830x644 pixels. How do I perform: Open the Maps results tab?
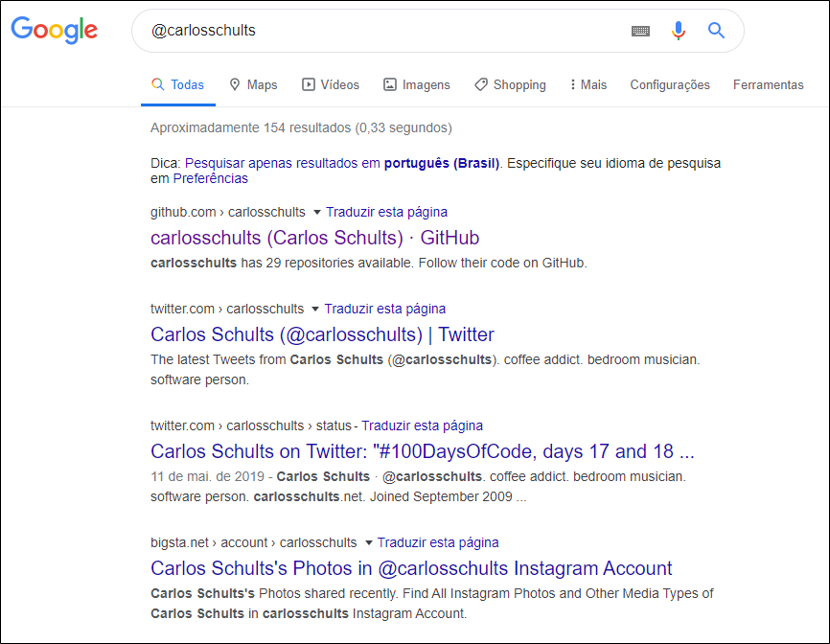pos(253,85)
